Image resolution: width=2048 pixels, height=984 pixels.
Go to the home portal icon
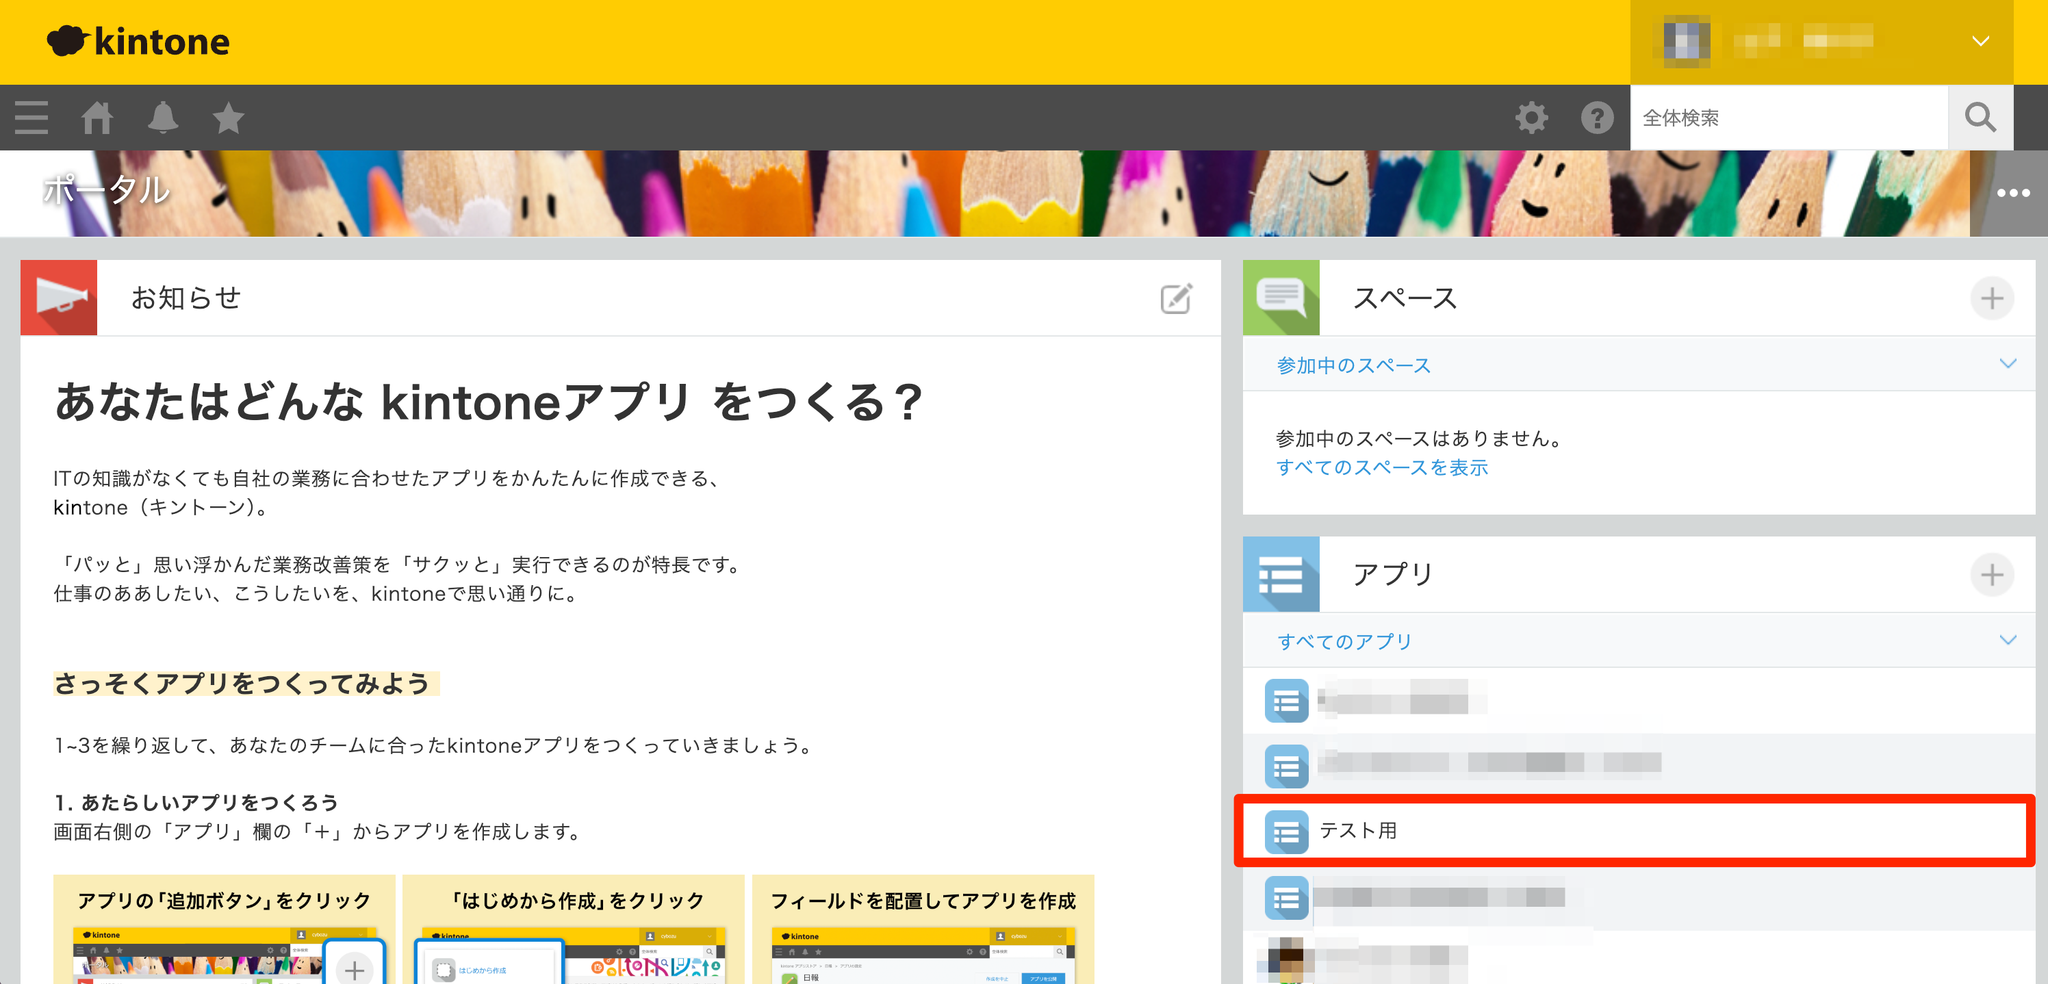point(97,118)
